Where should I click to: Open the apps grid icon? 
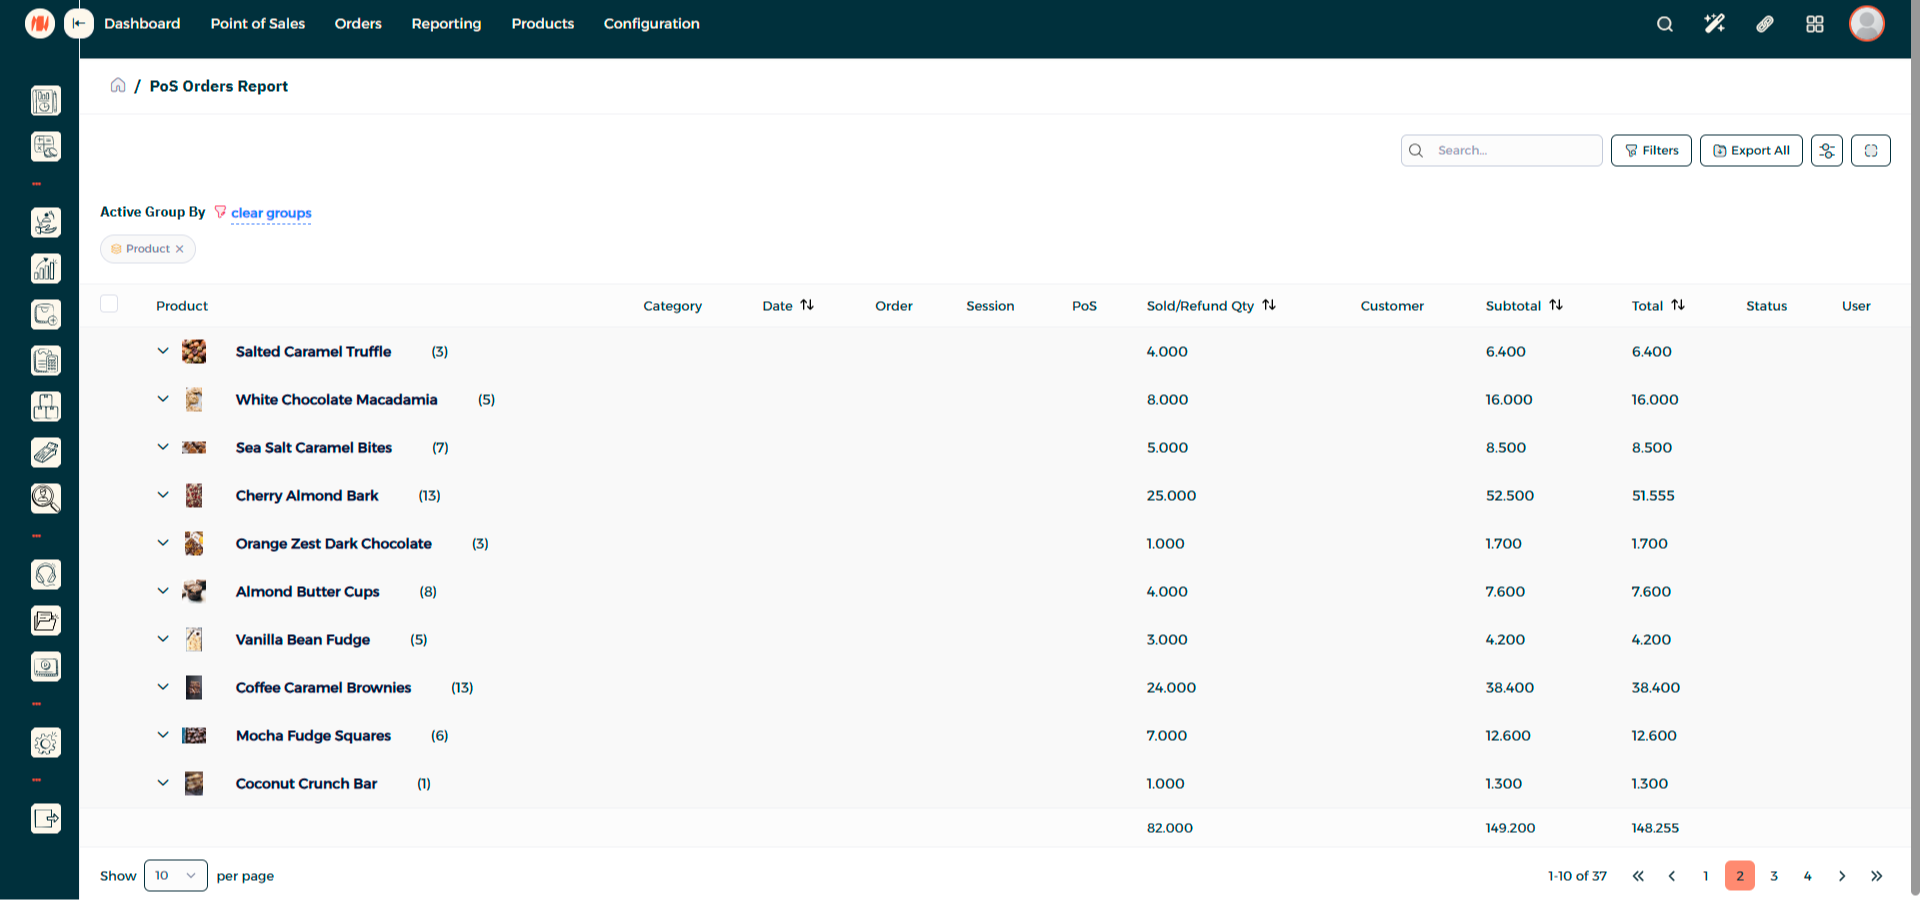pyautogui.click(x=1815, y=24)
